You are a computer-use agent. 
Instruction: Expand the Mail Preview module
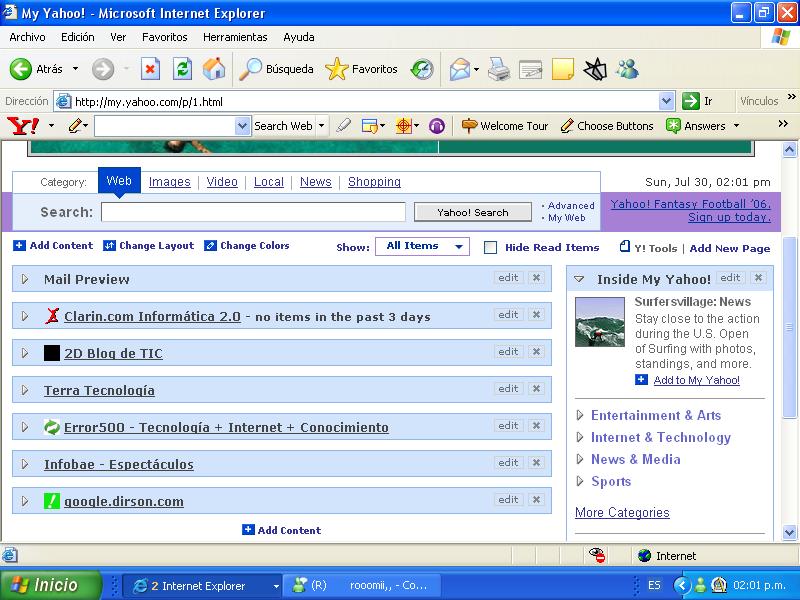[x=24, y=279]
